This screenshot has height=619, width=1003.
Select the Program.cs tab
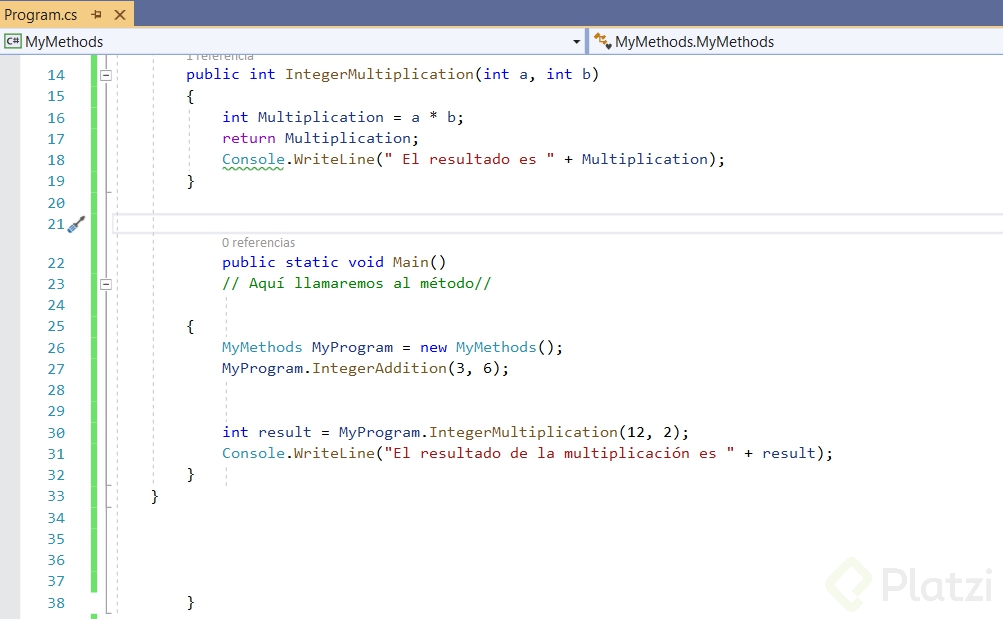click(40, 14)
